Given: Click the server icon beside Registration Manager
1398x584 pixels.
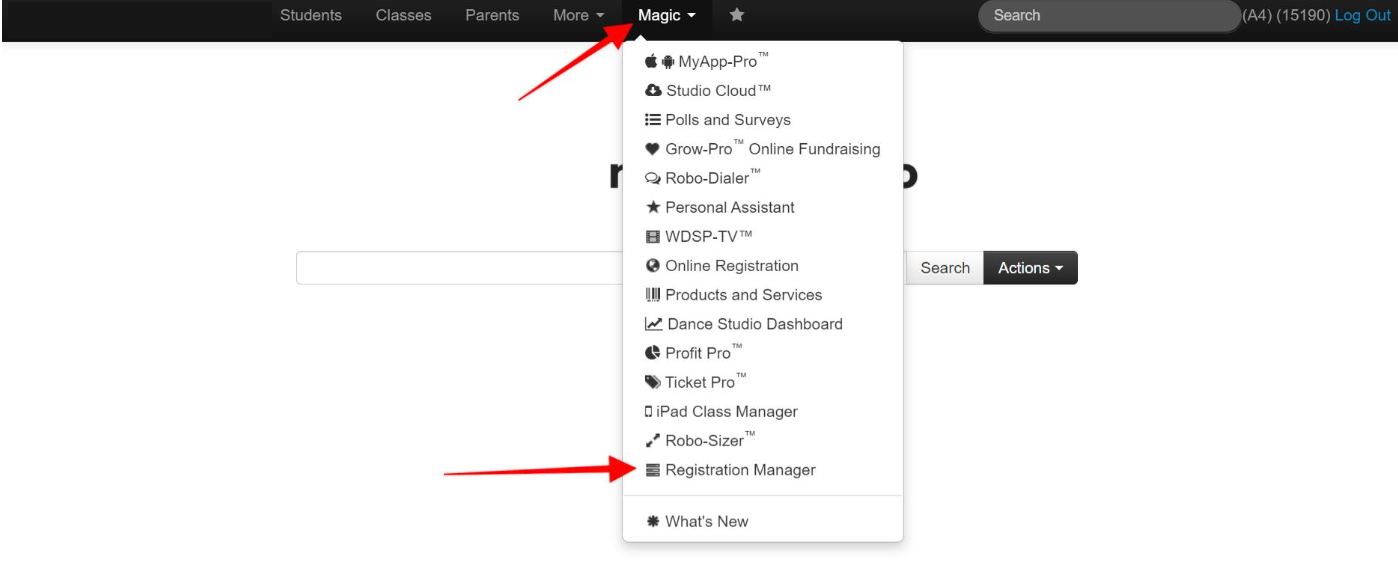Looking at the screenshot, I should [x=653, y=470].
